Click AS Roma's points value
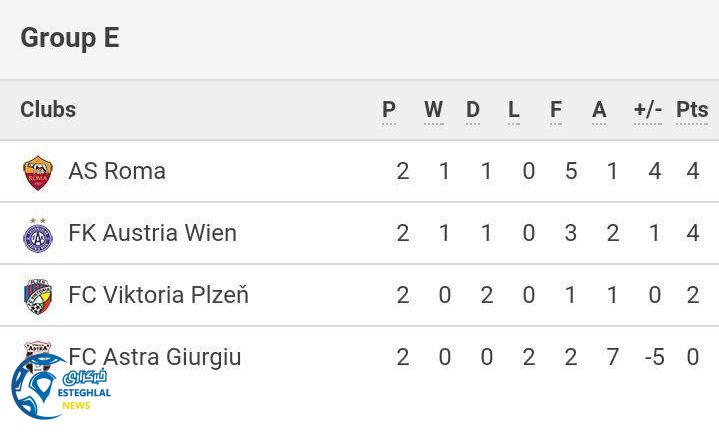 (693, 171)
